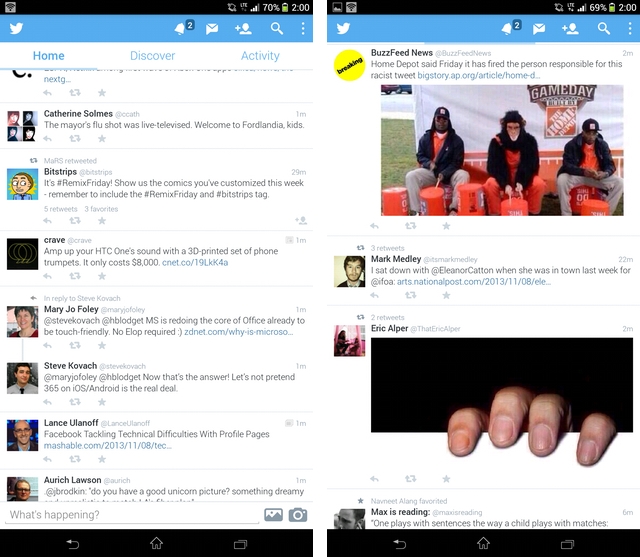Open Eric Alper's fingers image
The width and height of the screenshot is (640, 560).
[x=501, y=402]
